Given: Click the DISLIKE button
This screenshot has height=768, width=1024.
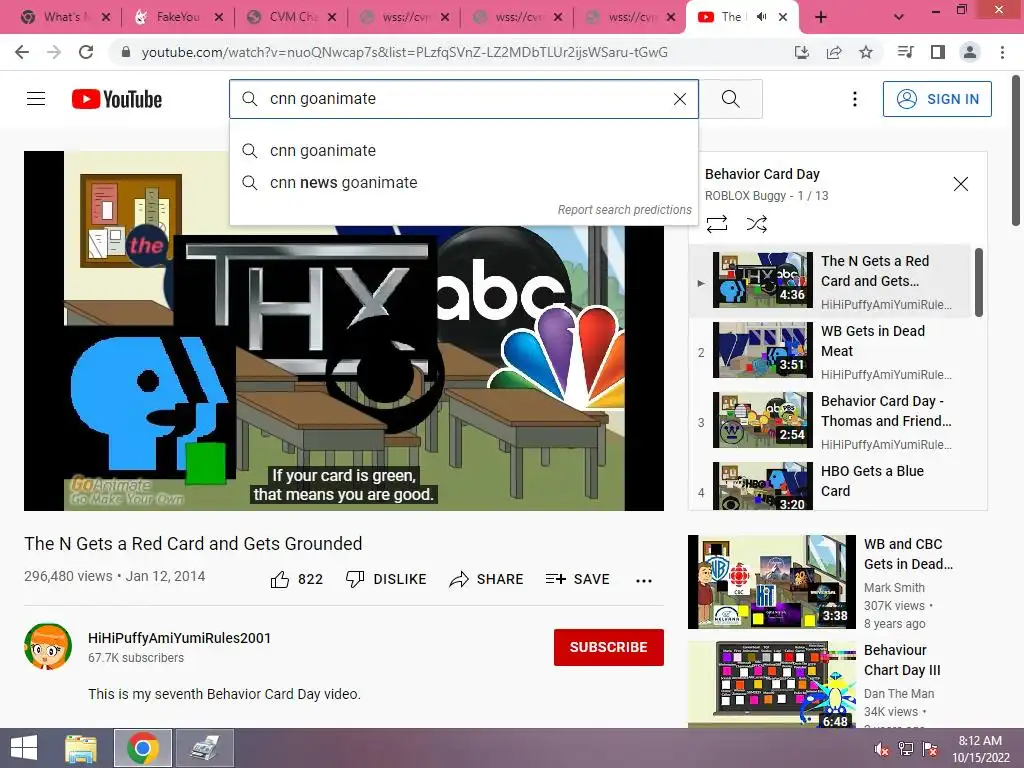Looking at the screenshot, I should pos(386,579).
